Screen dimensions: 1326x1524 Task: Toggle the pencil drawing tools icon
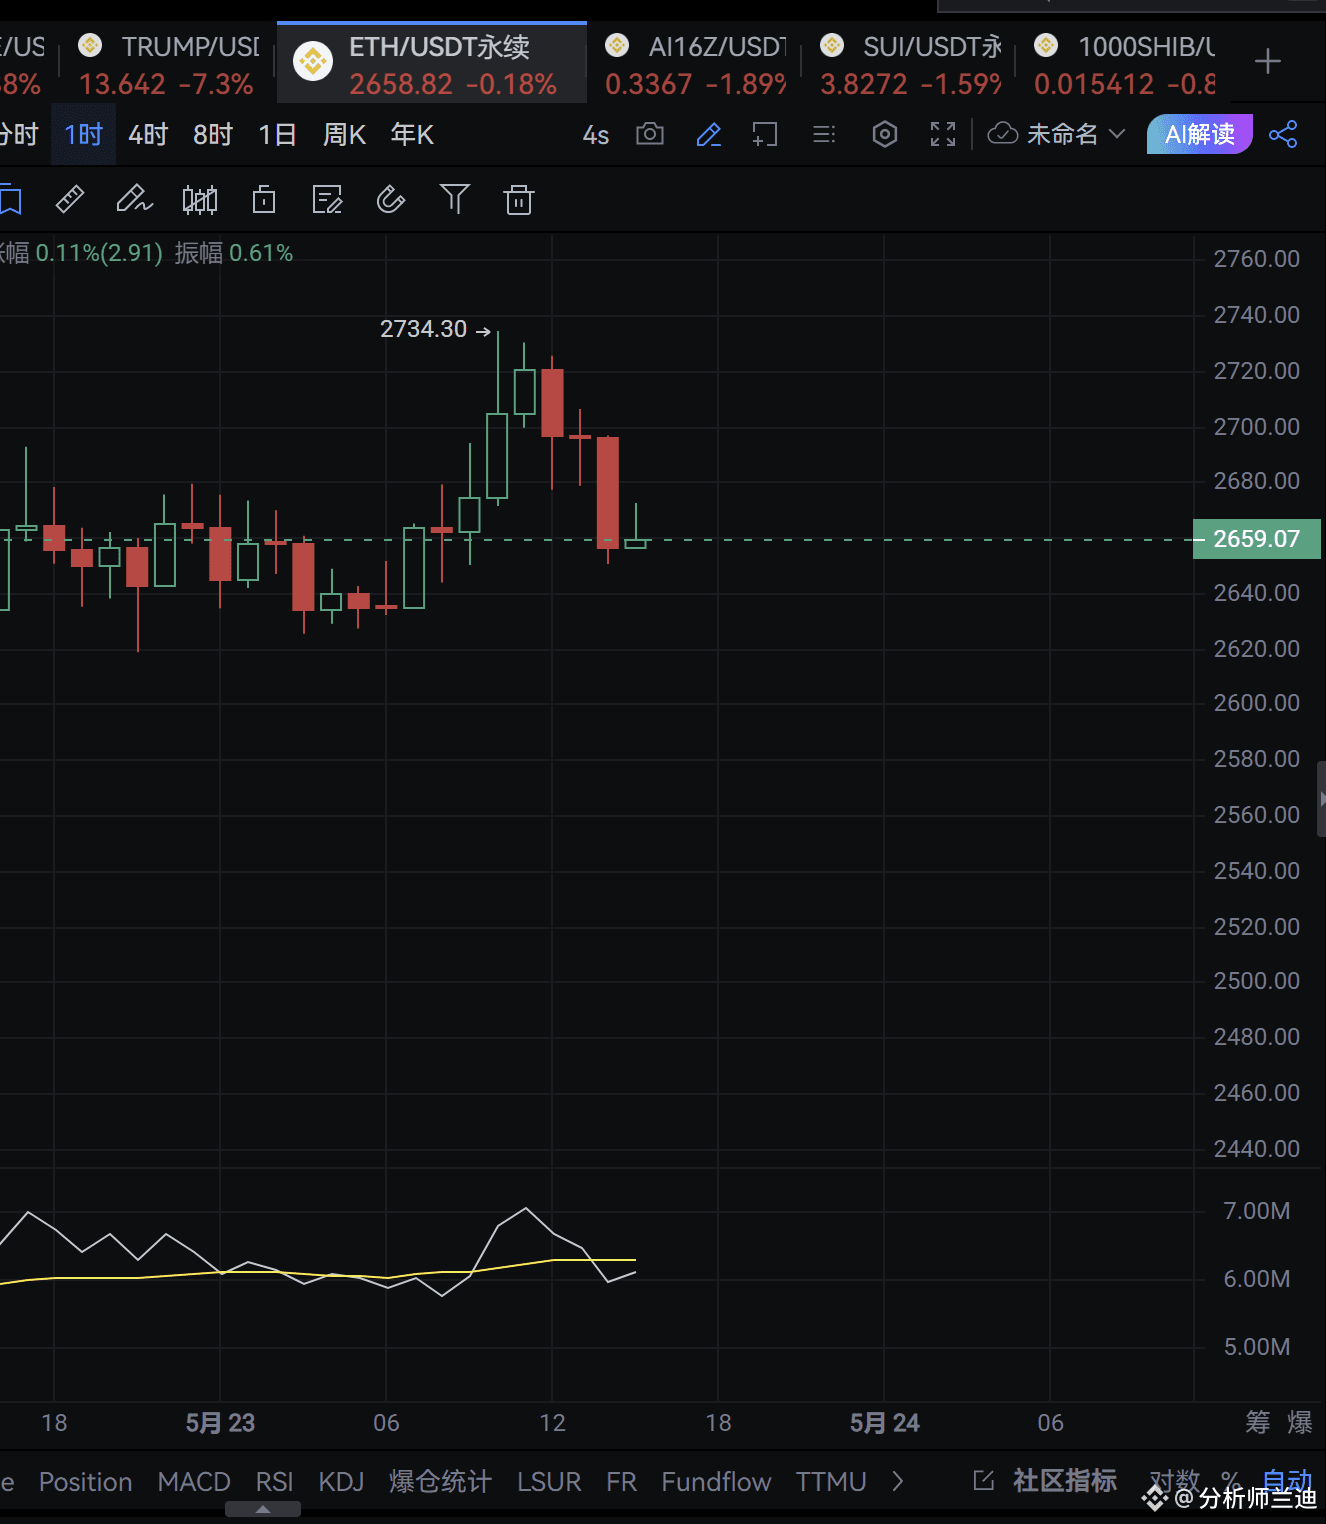708,134
